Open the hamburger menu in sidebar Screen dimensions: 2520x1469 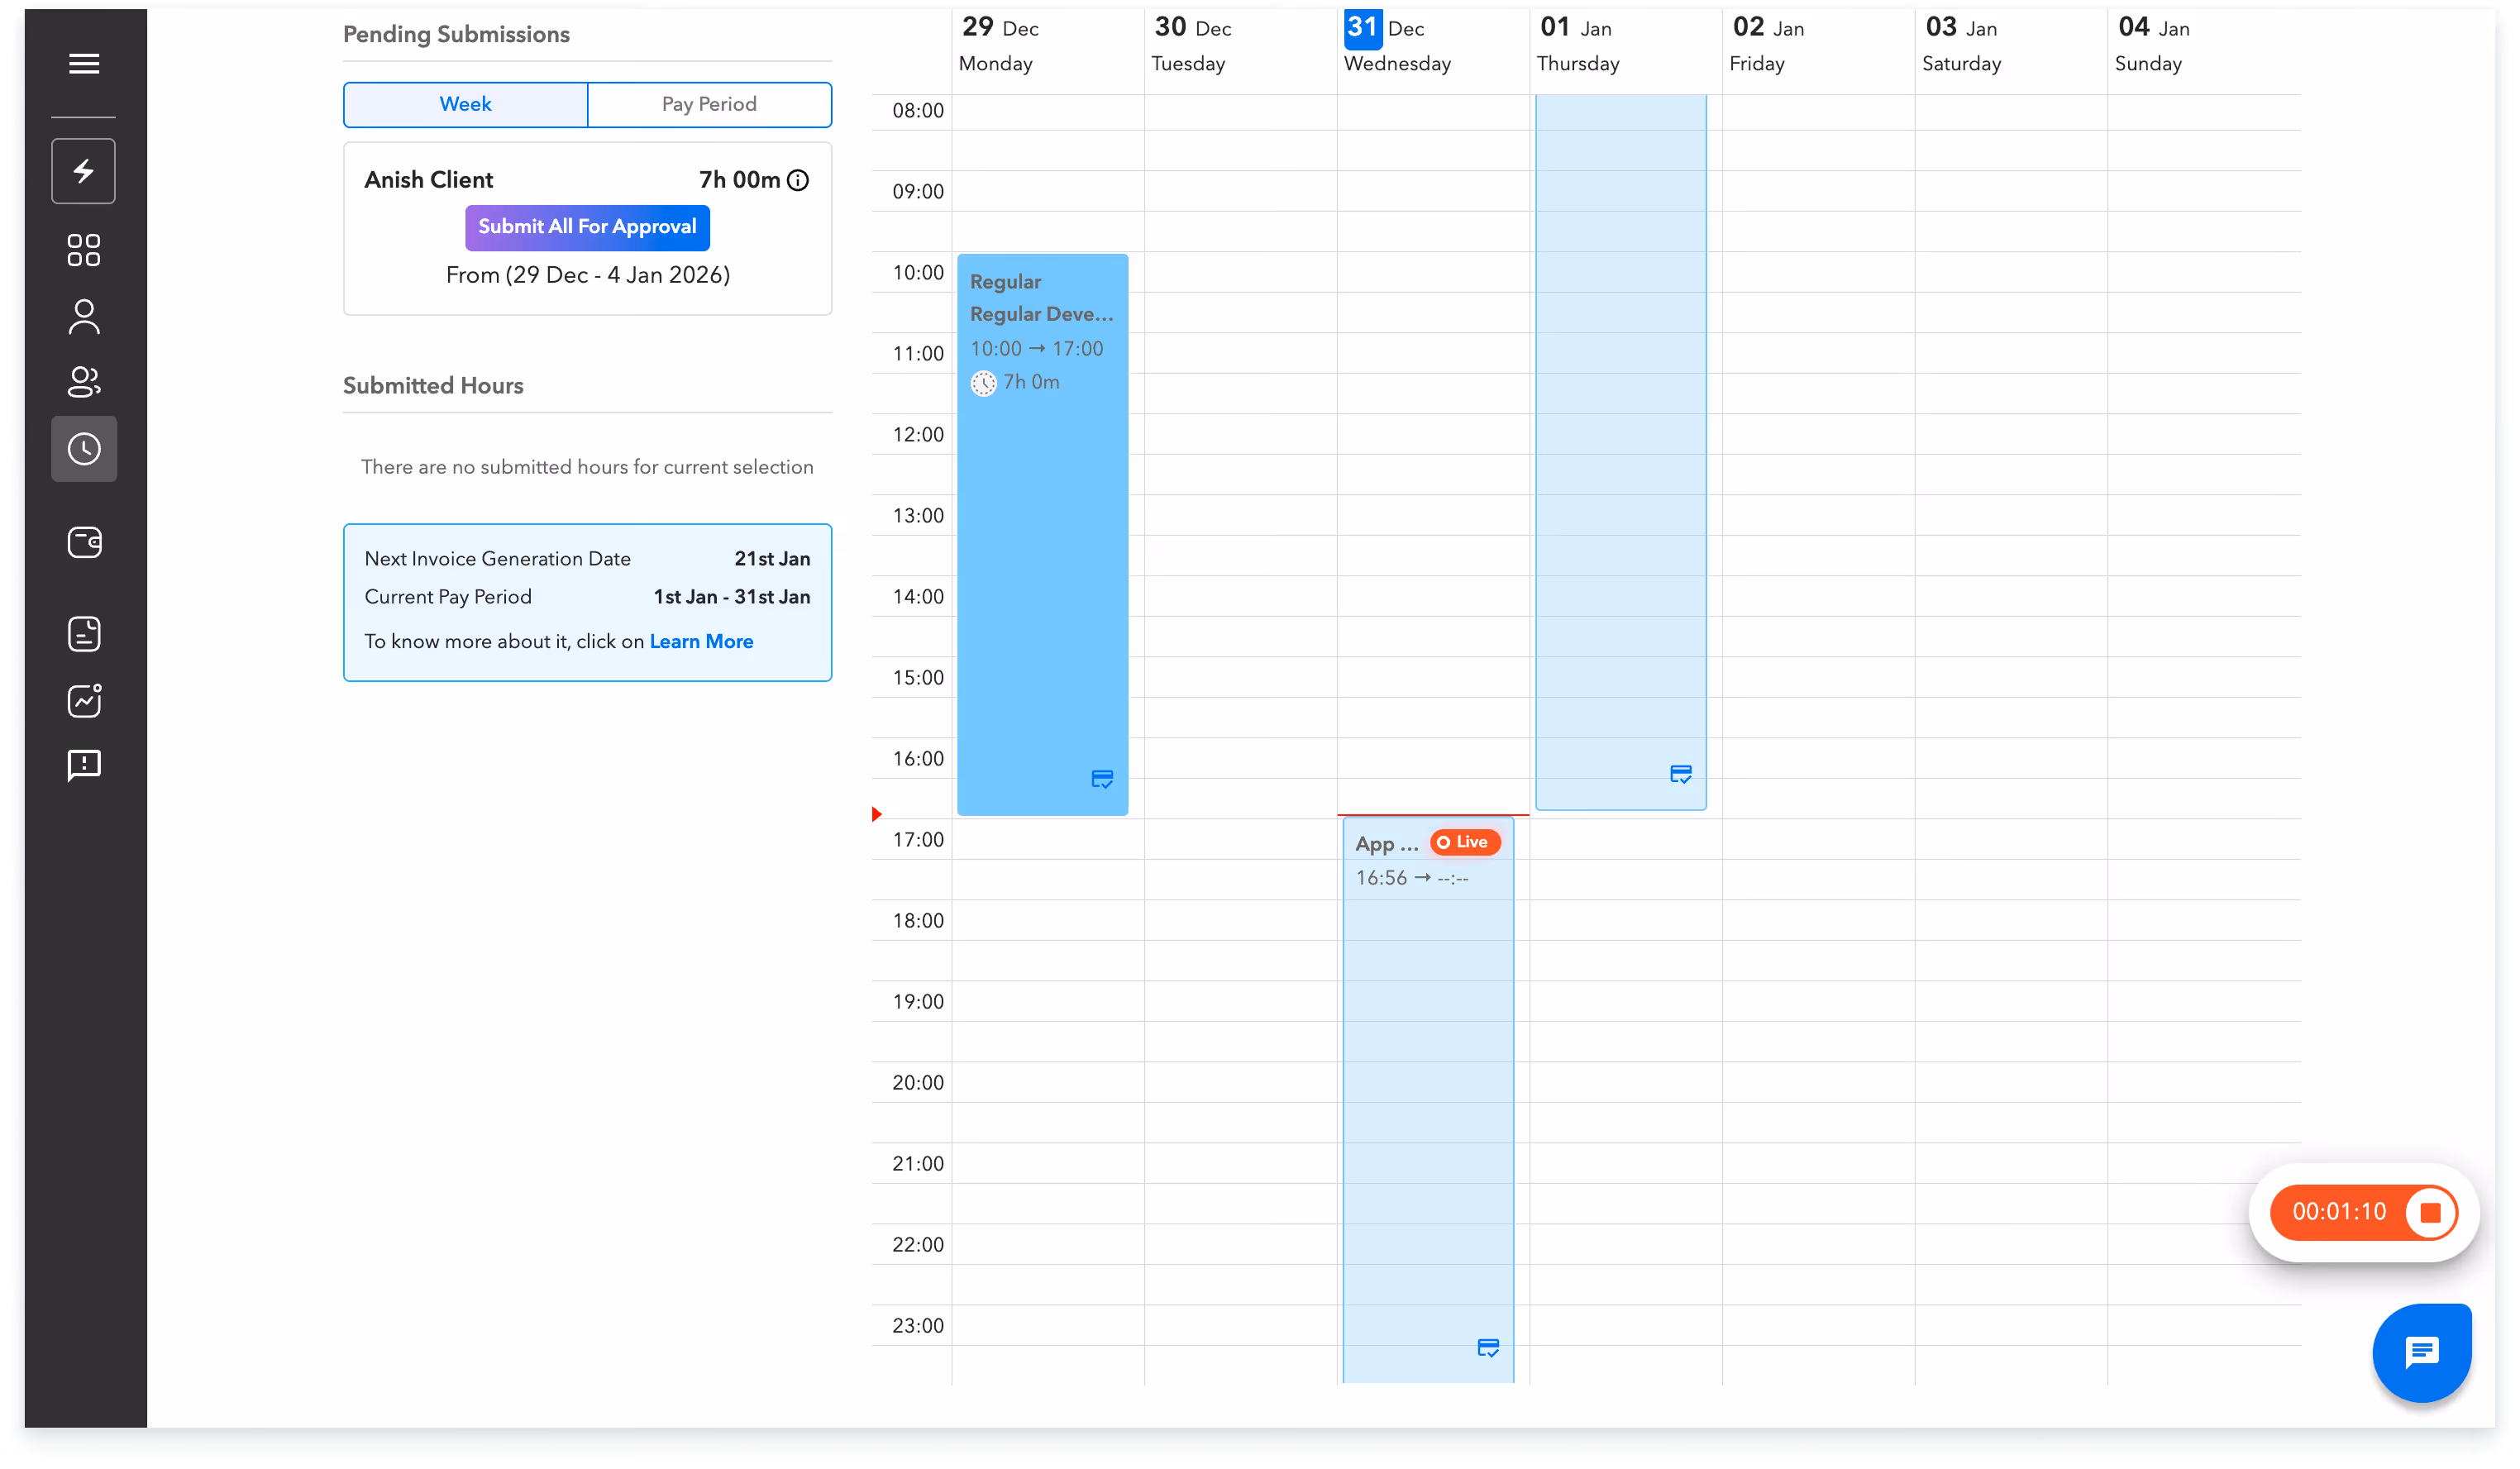tap(84, 64)
